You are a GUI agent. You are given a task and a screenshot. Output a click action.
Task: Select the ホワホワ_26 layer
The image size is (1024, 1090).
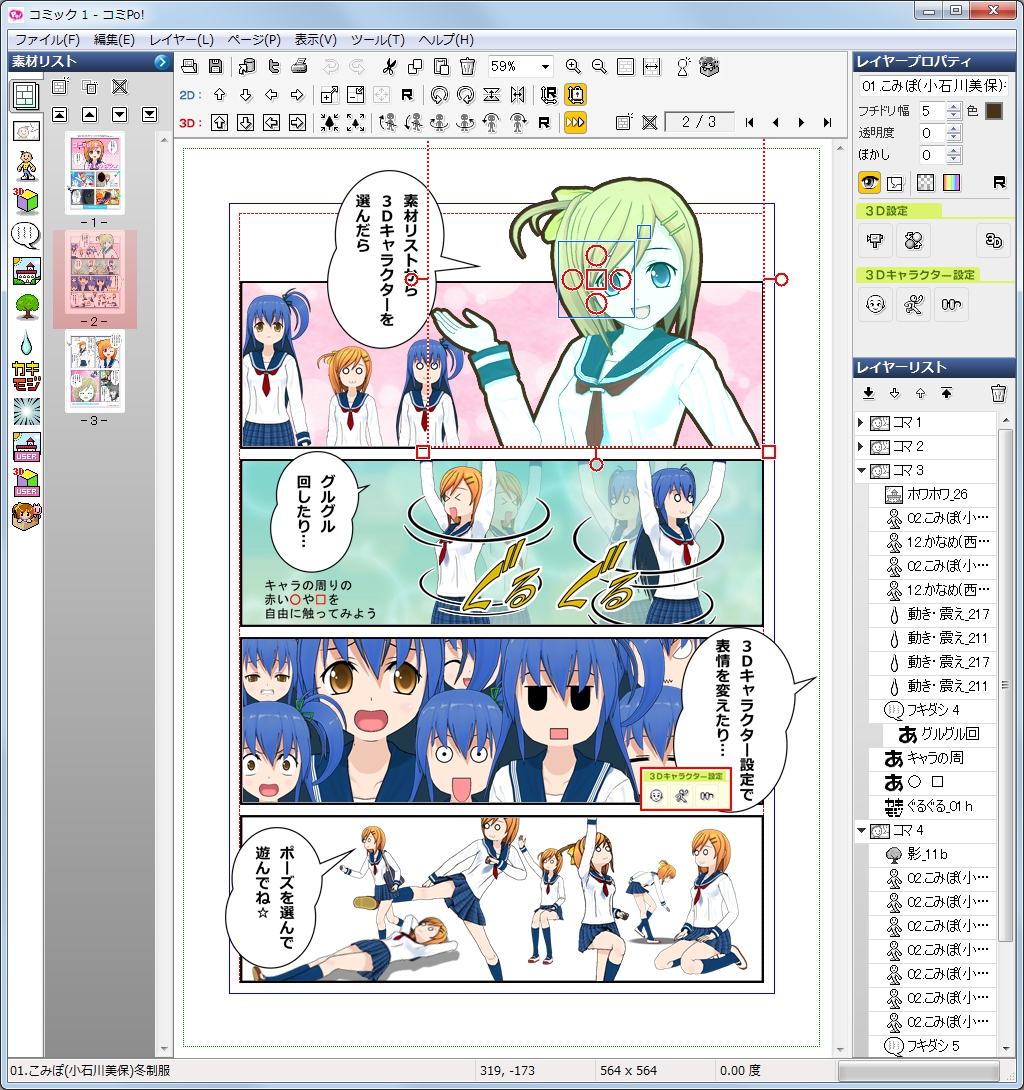932,494
